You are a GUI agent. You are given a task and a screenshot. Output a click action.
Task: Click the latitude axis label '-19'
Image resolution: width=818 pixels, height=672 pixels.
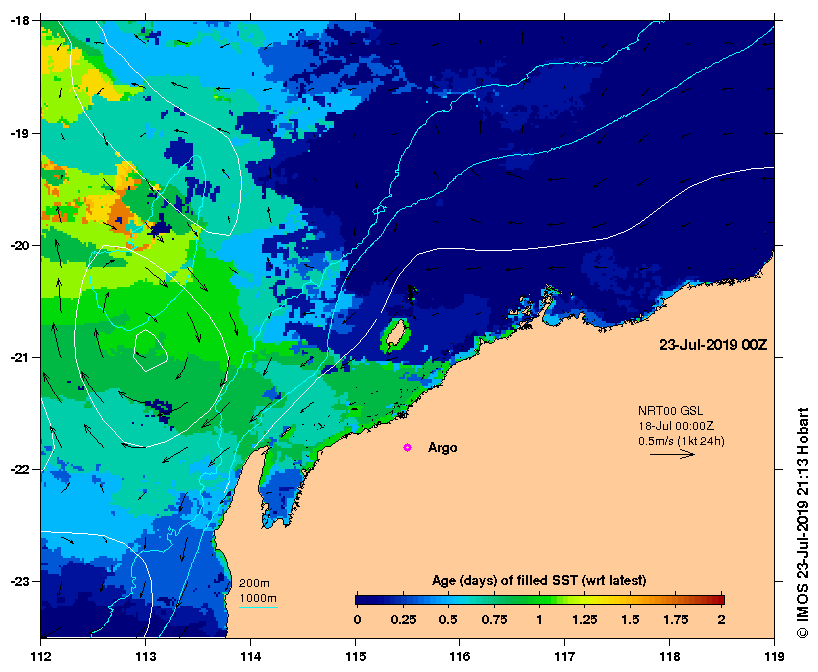point(18,133)
